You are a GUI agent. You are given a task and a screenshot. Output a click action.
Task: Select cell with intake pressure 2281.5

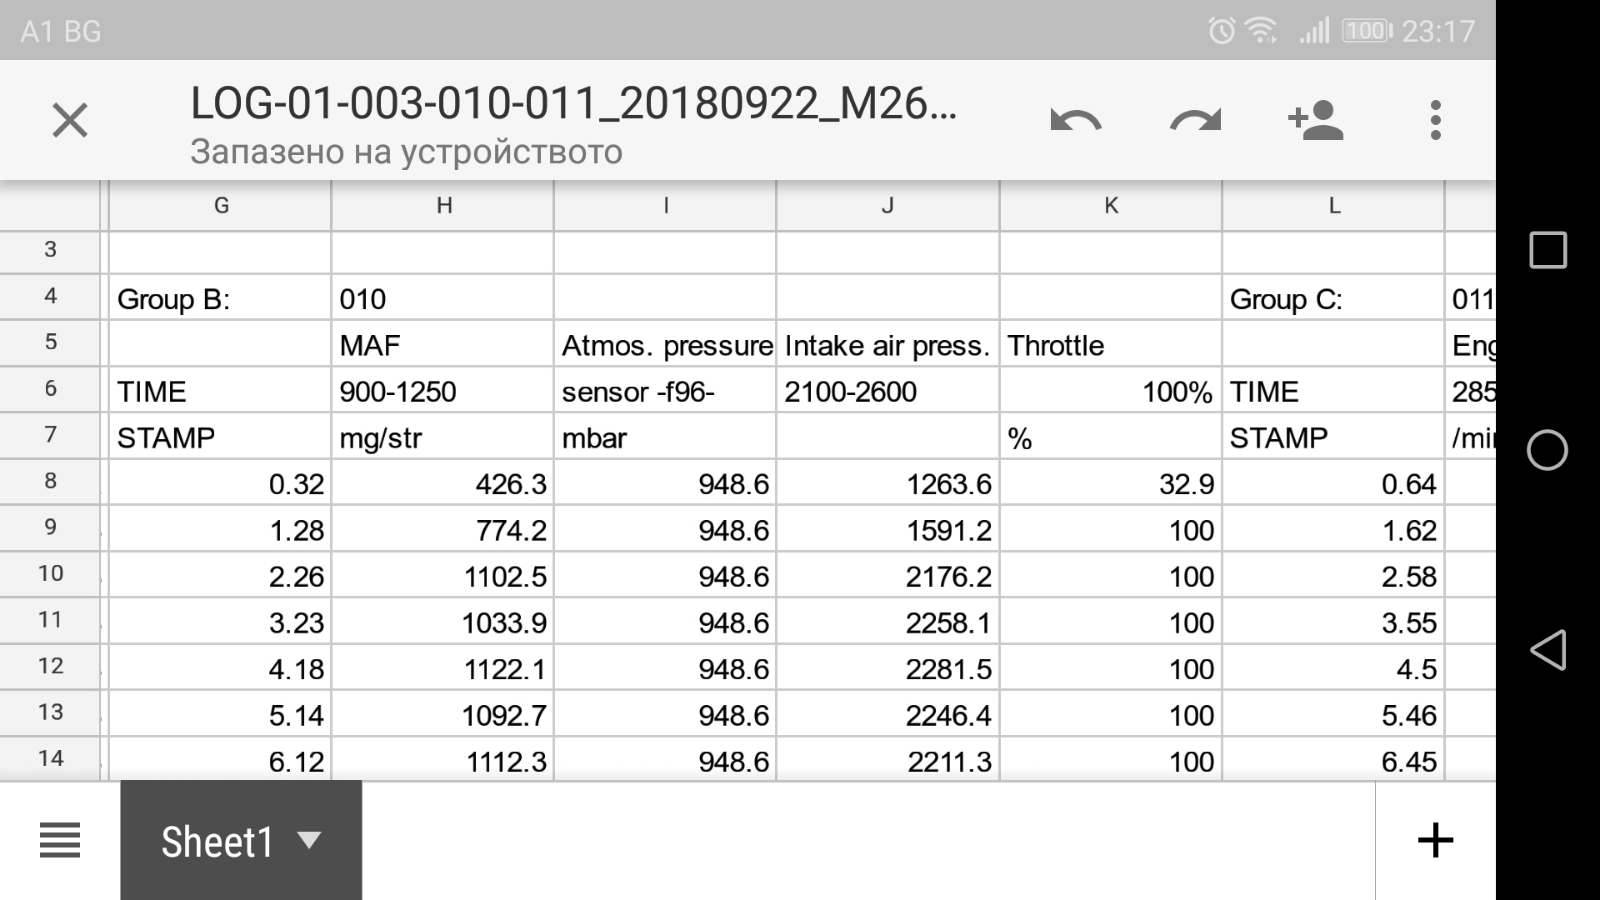[x=888, y=669]
